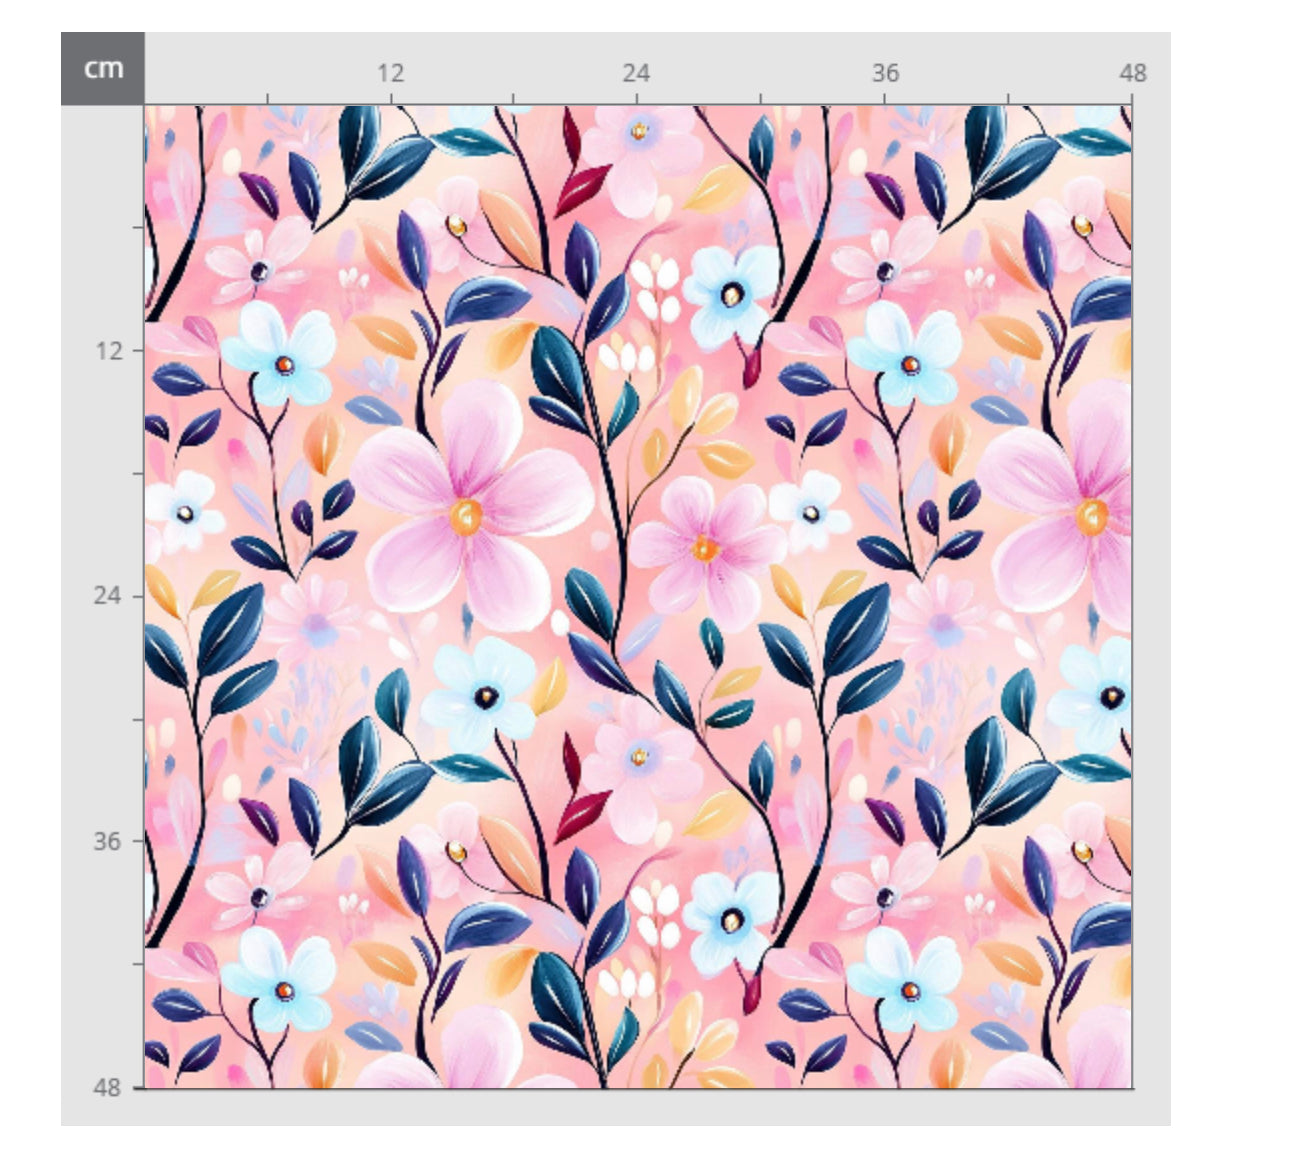Viewport: 1289px width, 1168px height.
Task: Click the 48 label on the horizontal ruler
Action: [1132, 73]
